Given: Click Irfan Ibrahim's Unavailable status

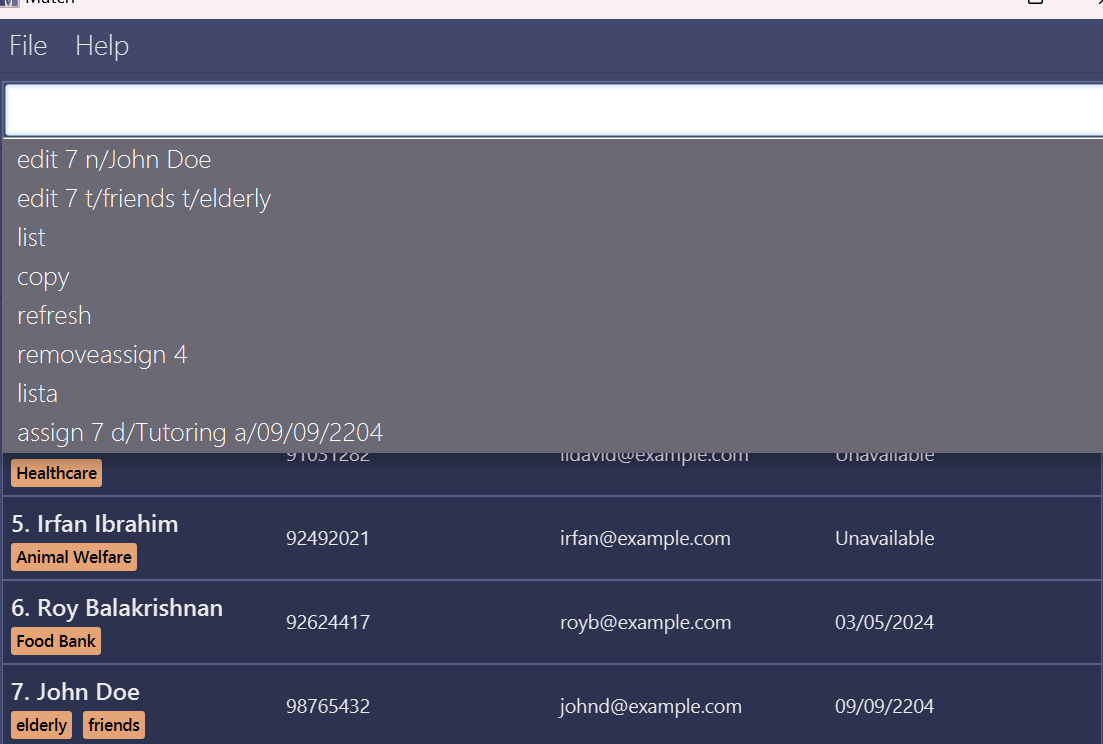Looking at the screenshot, I should click(x=884, y=539).
